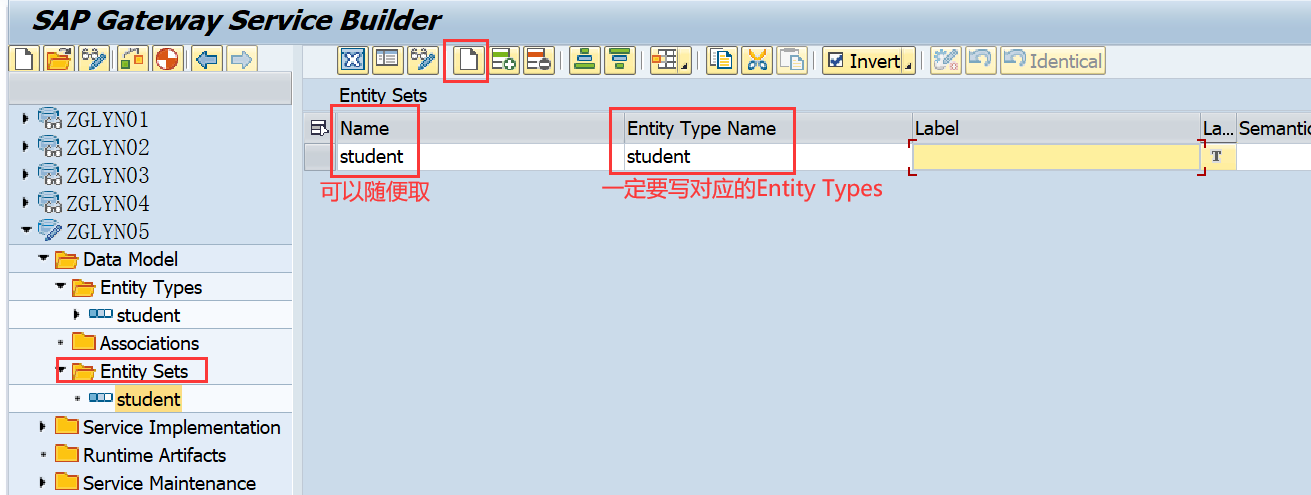This screenshot has height=495, width=1311.
Task: Select the ZGLYN05 project
Action: click(x=107, y=232)
